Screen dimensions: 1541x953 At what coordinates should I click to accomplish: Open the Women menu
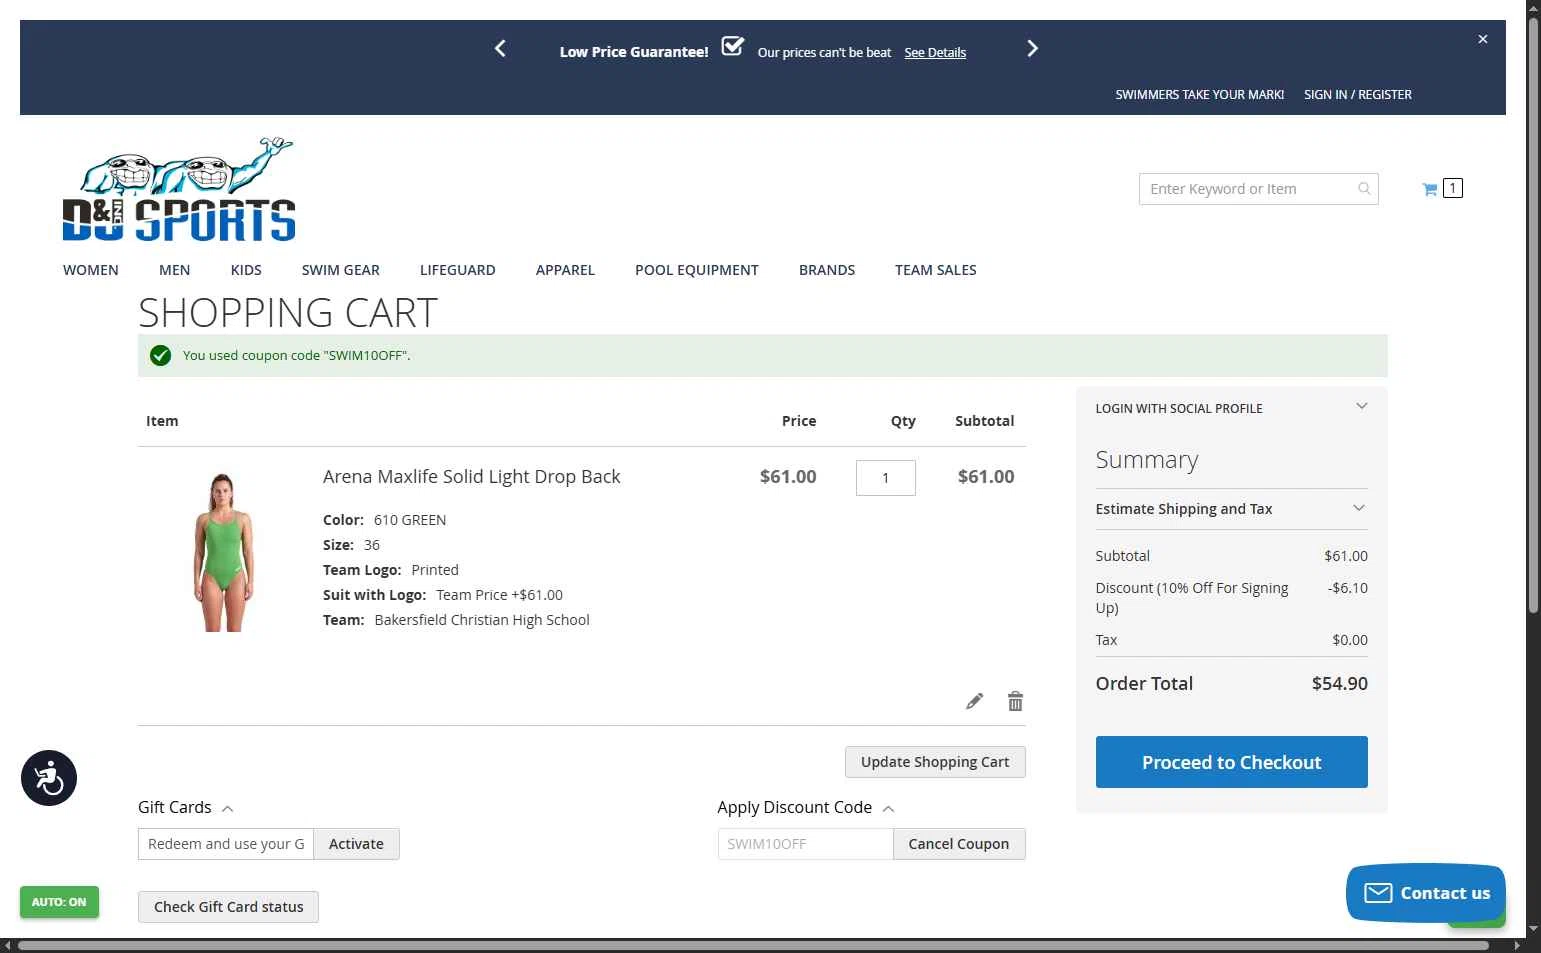point(91,270)
